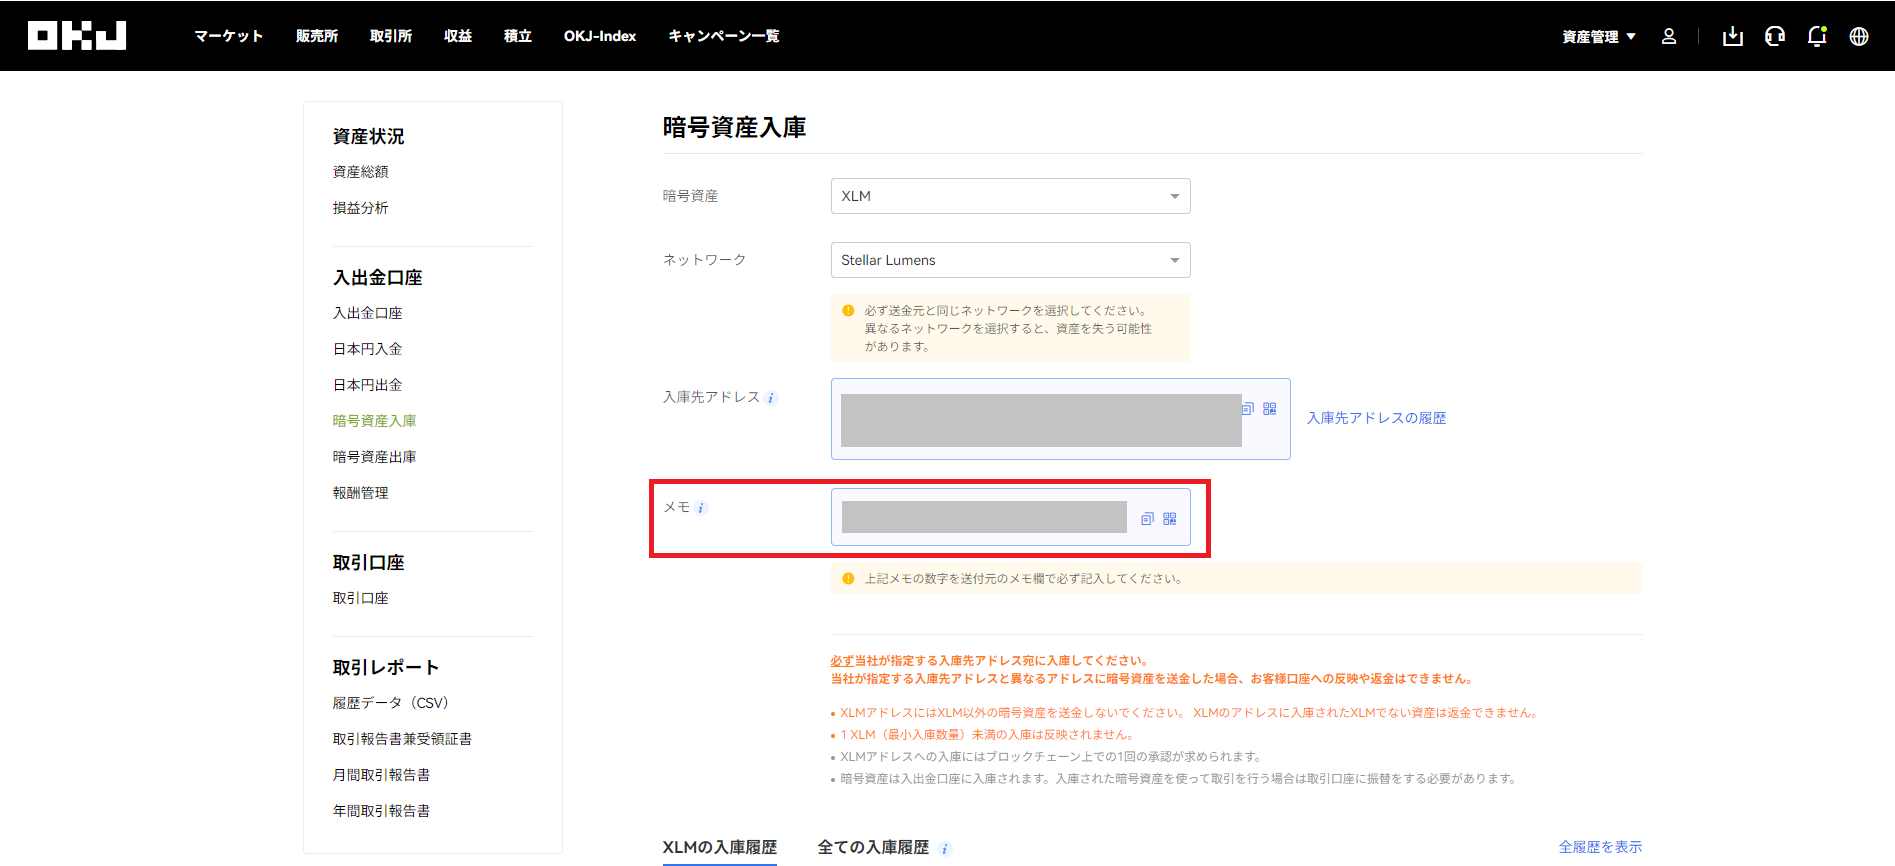
Task: Click the 暗号資産入庫 page heading
Action: click(x=735, y=128)
